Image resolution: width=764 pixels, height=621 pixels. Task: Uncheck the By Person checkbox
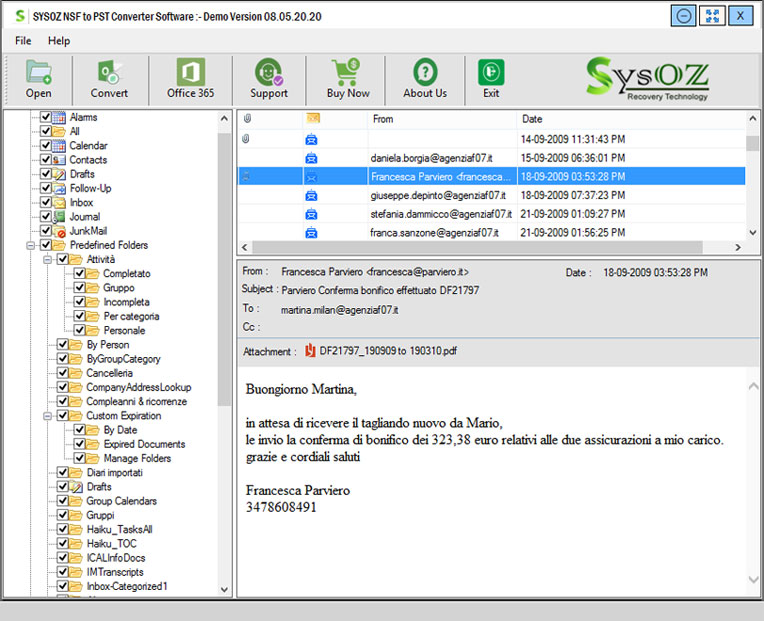tap(62, 344)
